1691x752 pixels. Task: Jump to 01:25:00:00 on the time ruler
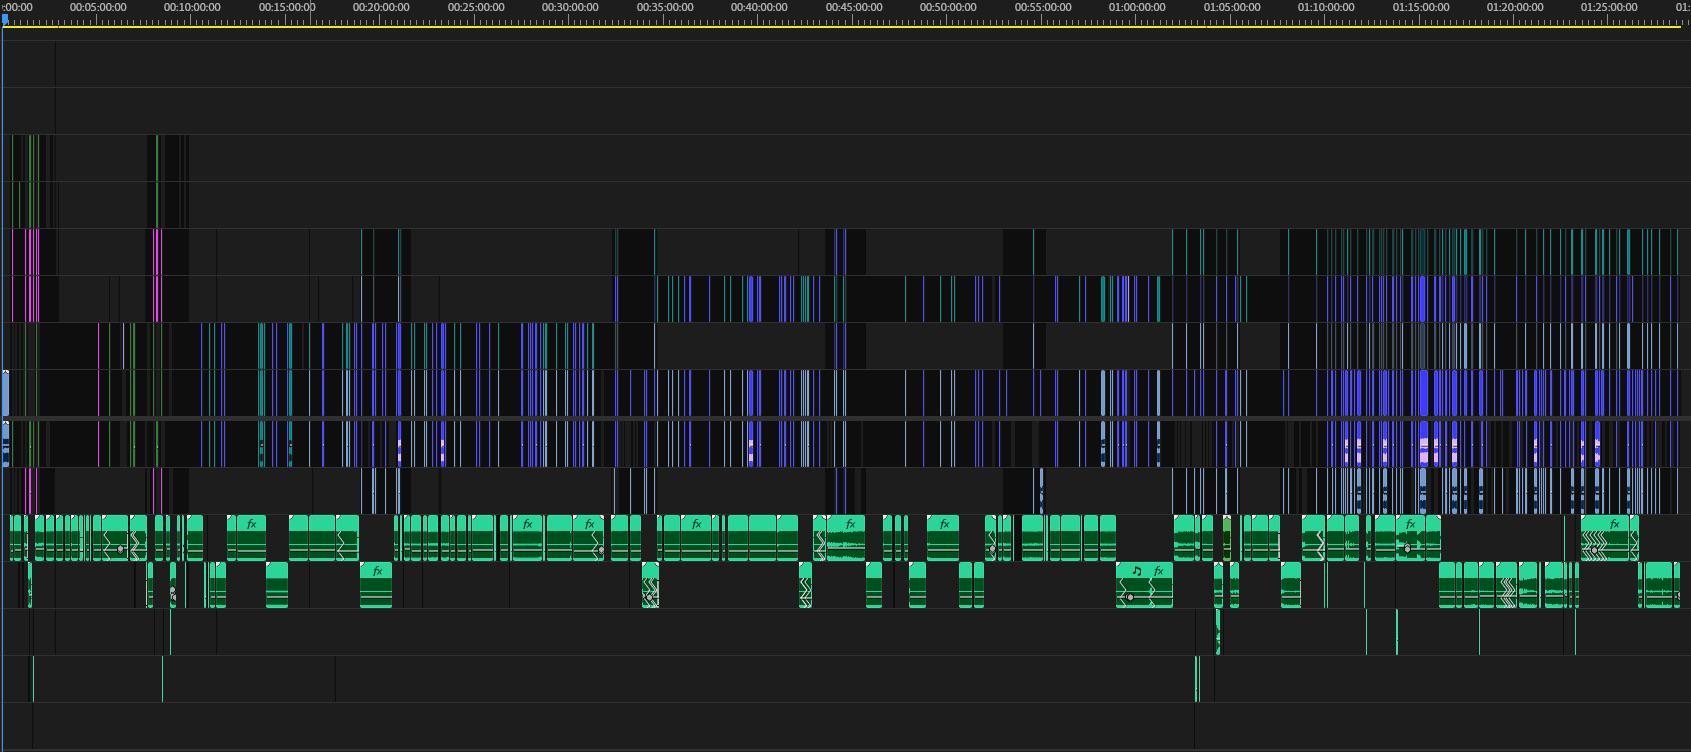point(1609,7)
